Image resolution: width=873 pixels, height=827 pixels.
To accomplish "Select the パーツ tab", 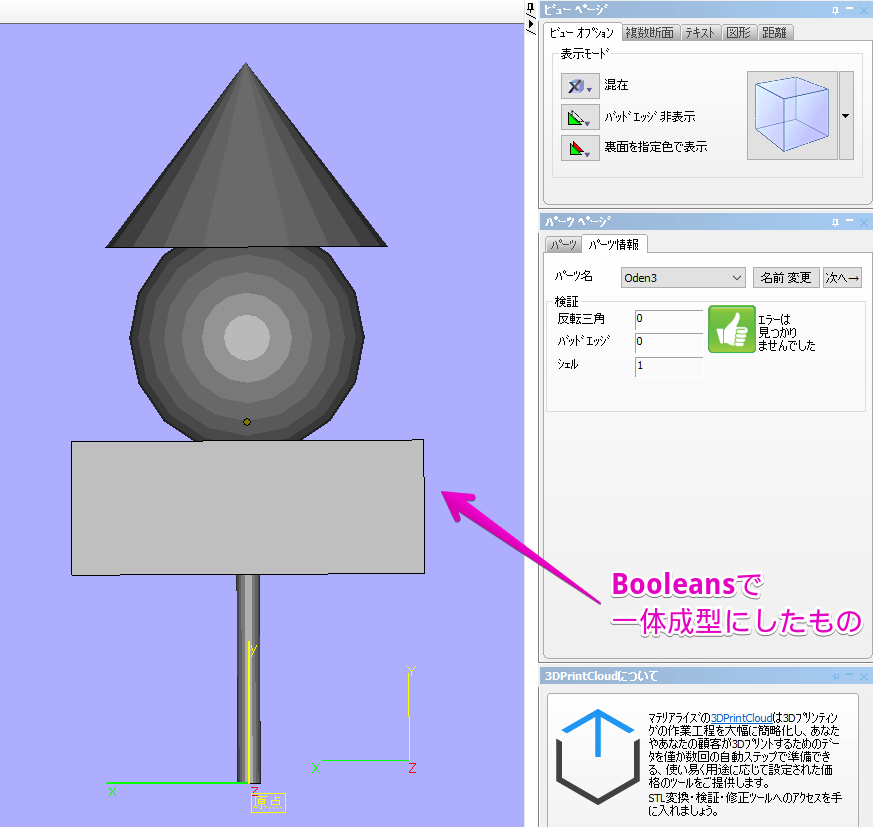I will tap(563, 244).
